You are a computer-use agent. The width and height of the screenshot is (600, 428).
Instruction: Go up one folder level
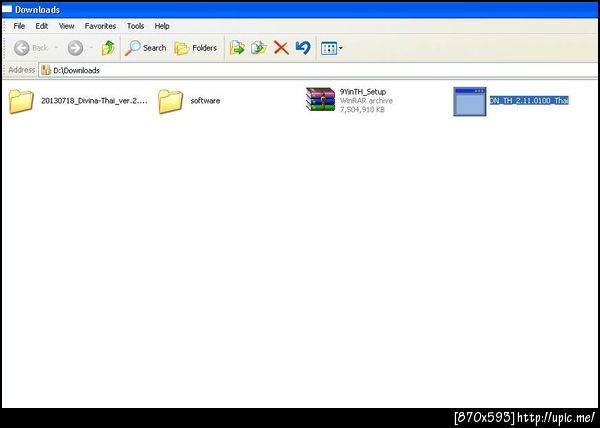point(108,48)
